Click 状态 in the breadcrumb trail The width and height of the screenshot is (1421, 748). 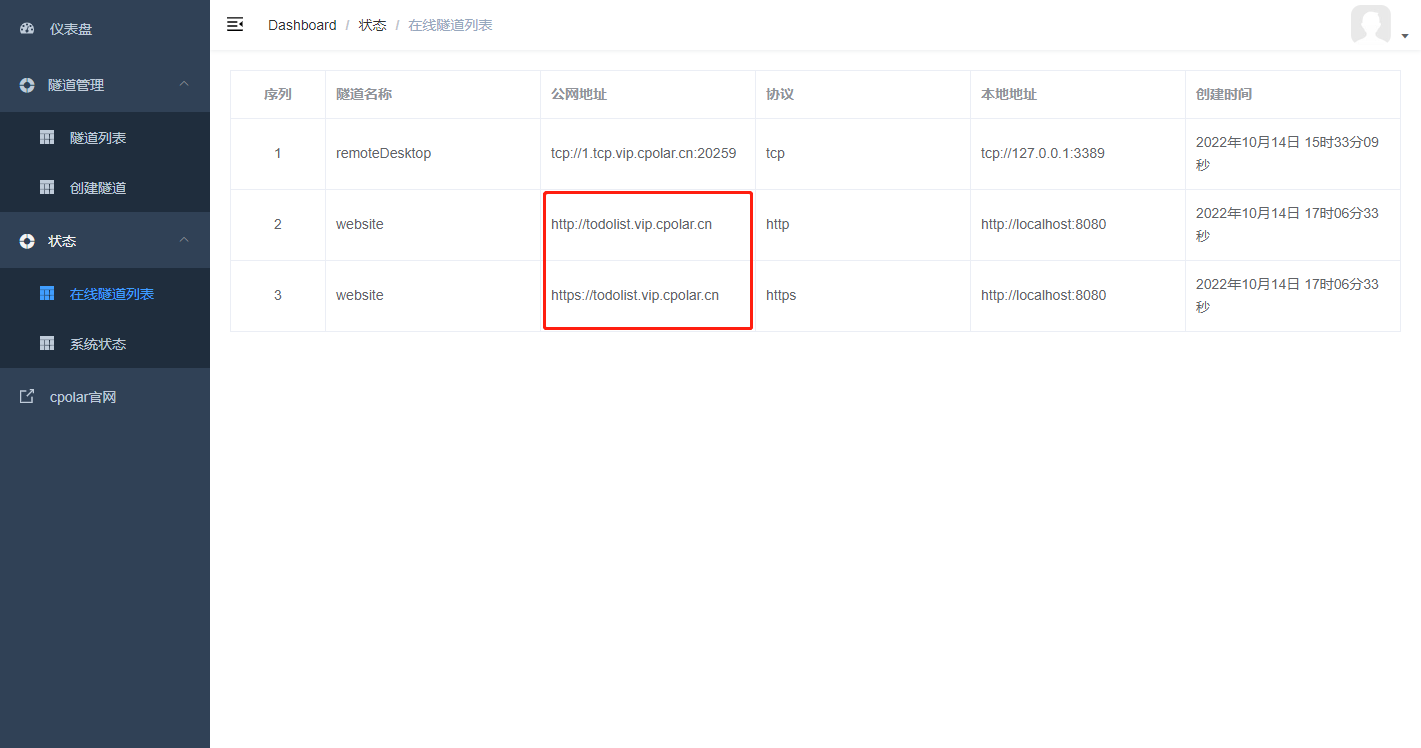(372, 24)
